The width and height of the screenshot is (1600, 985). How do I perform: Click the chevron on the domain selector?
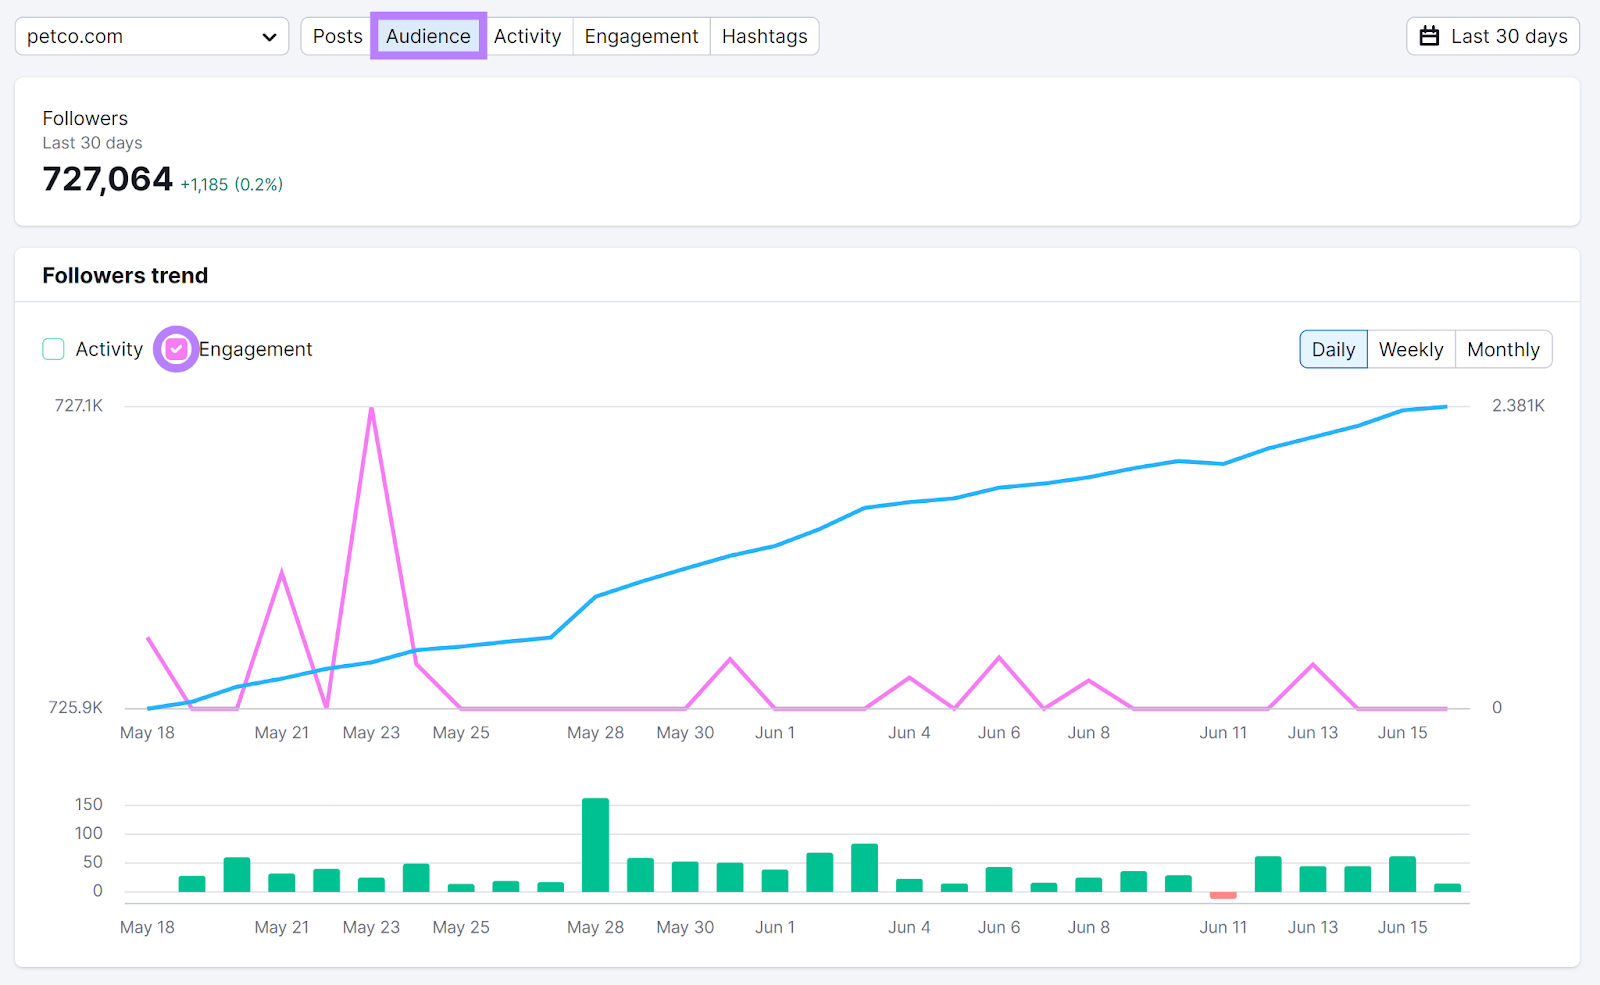pos(268,36)
